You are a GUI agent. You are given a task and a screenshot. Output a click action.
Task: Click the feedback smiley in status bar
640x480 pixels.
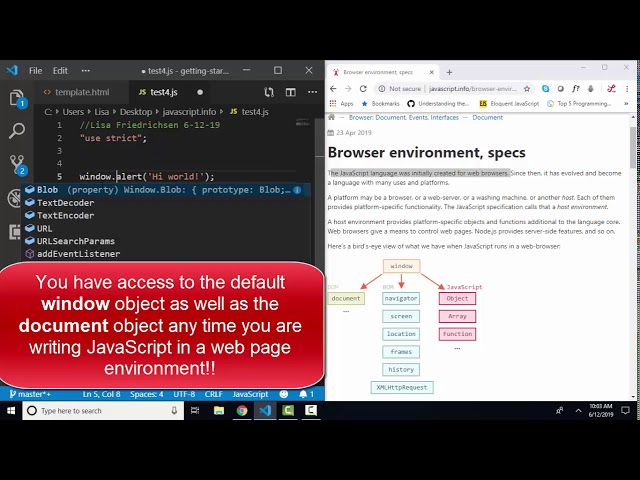(284, 394)
